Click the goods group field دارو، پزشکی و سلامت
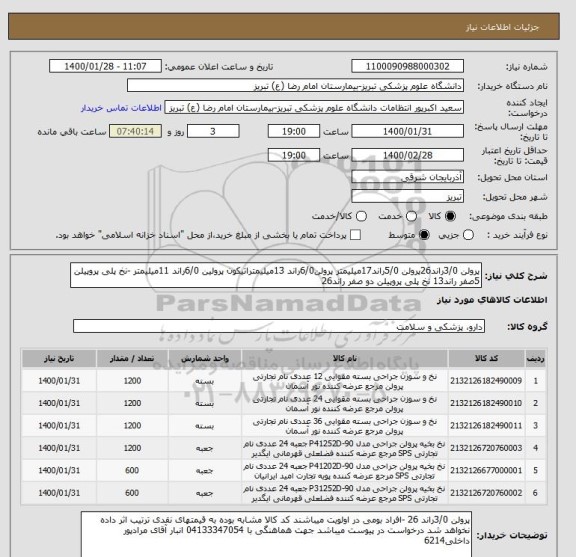Image resolution: width=576 pixels, height=557 pixels. click(x=279, y=326)
